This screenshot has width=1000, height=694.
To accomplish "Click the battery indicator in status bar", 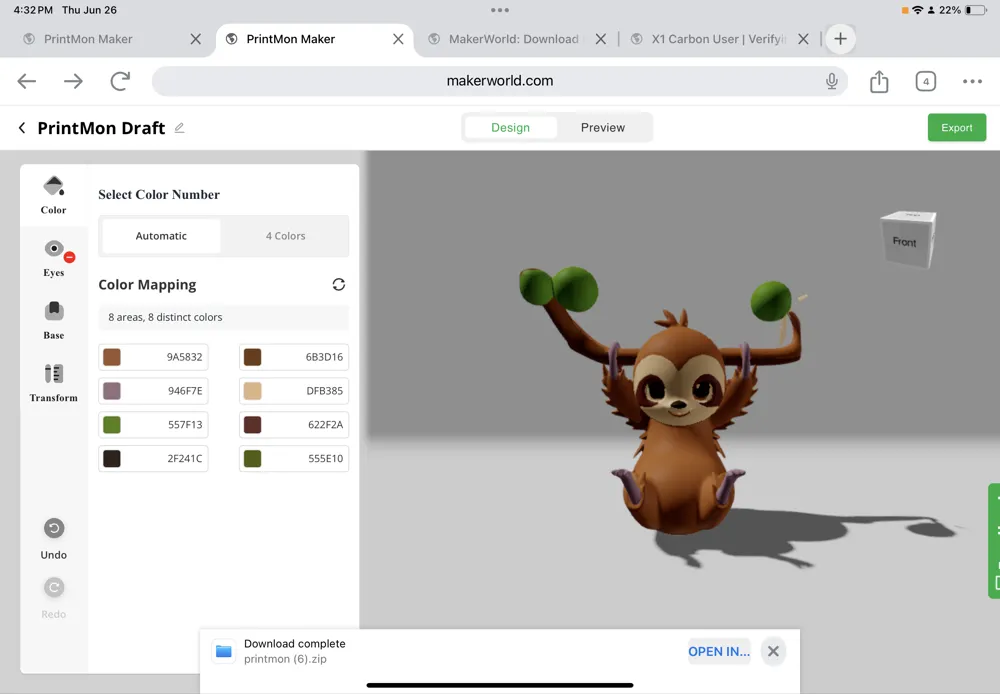I will [976, 10].
